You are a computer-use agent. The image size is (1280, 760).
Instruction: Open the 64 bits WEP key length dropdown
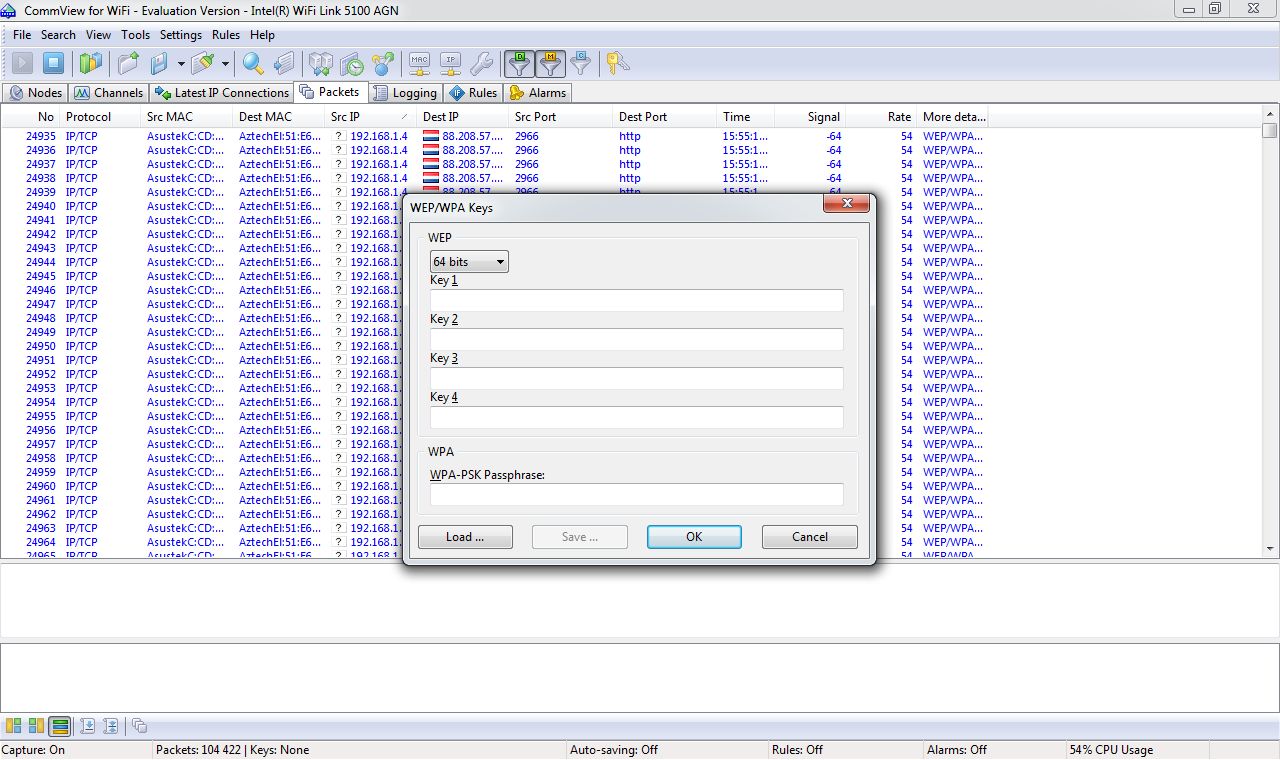point(470,262)
